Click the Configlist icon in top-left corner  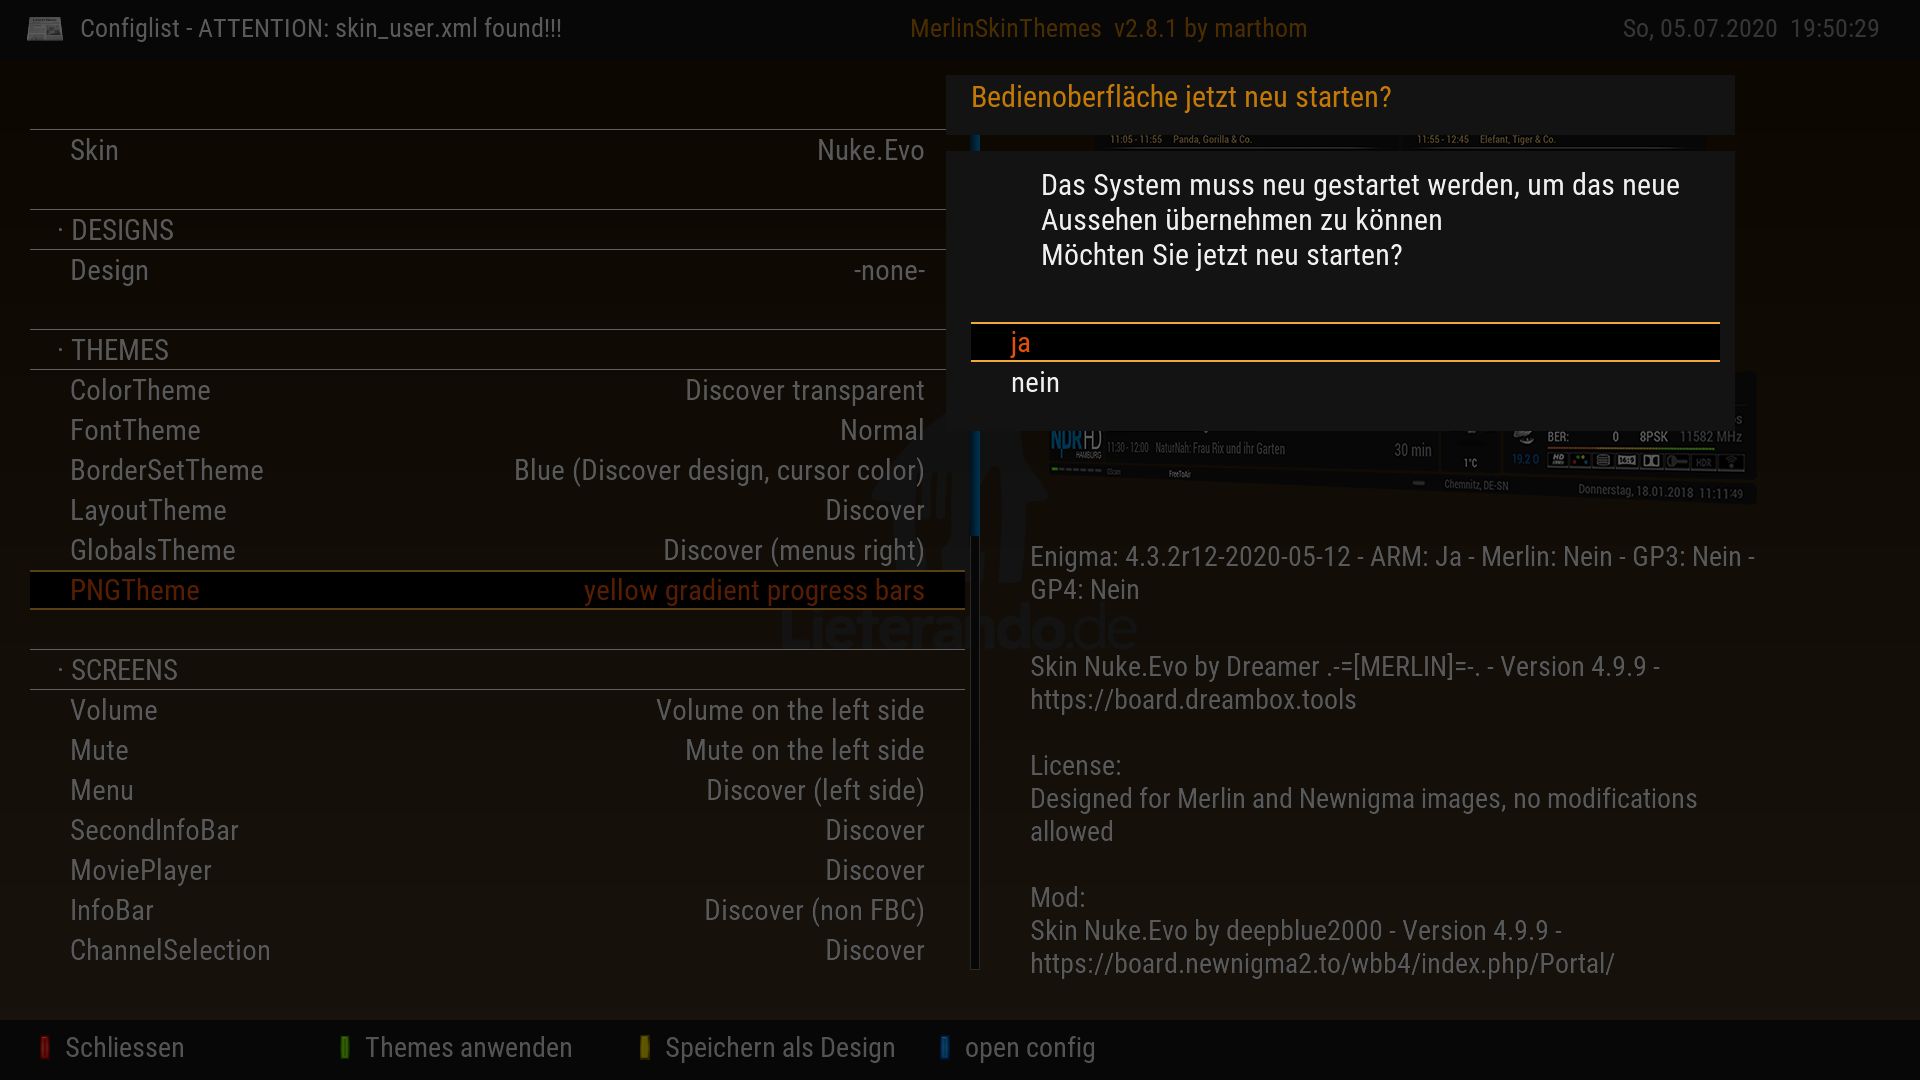(x=44, y=29)
